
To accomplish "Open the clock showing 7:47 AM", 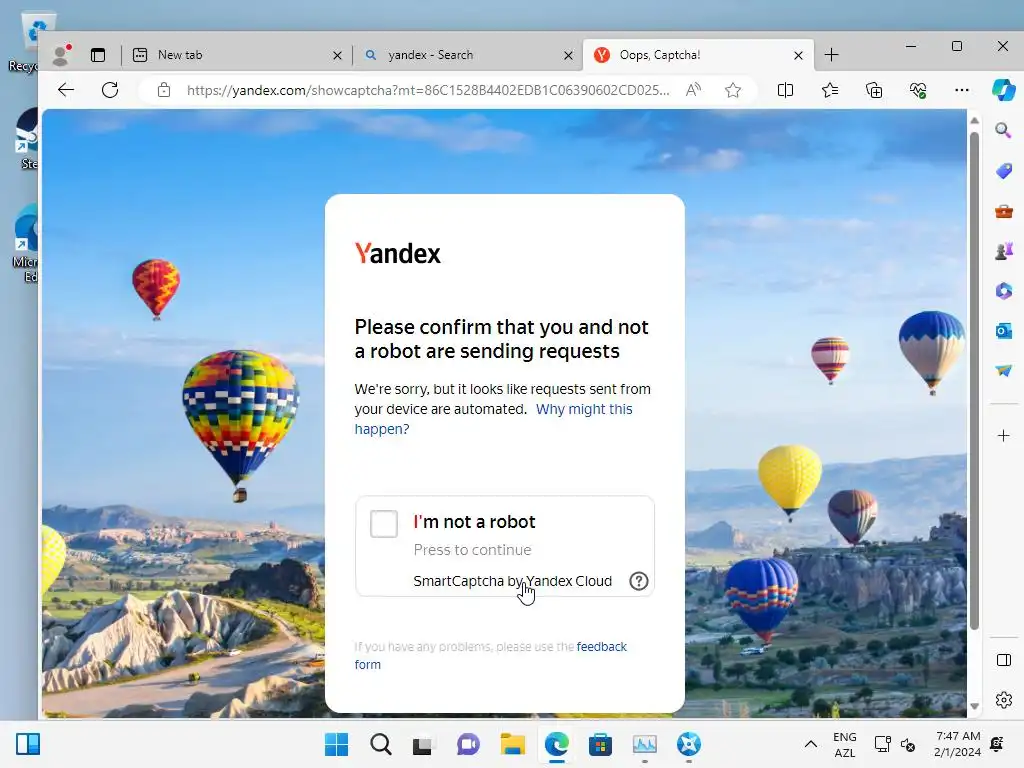I will point(957,744).
